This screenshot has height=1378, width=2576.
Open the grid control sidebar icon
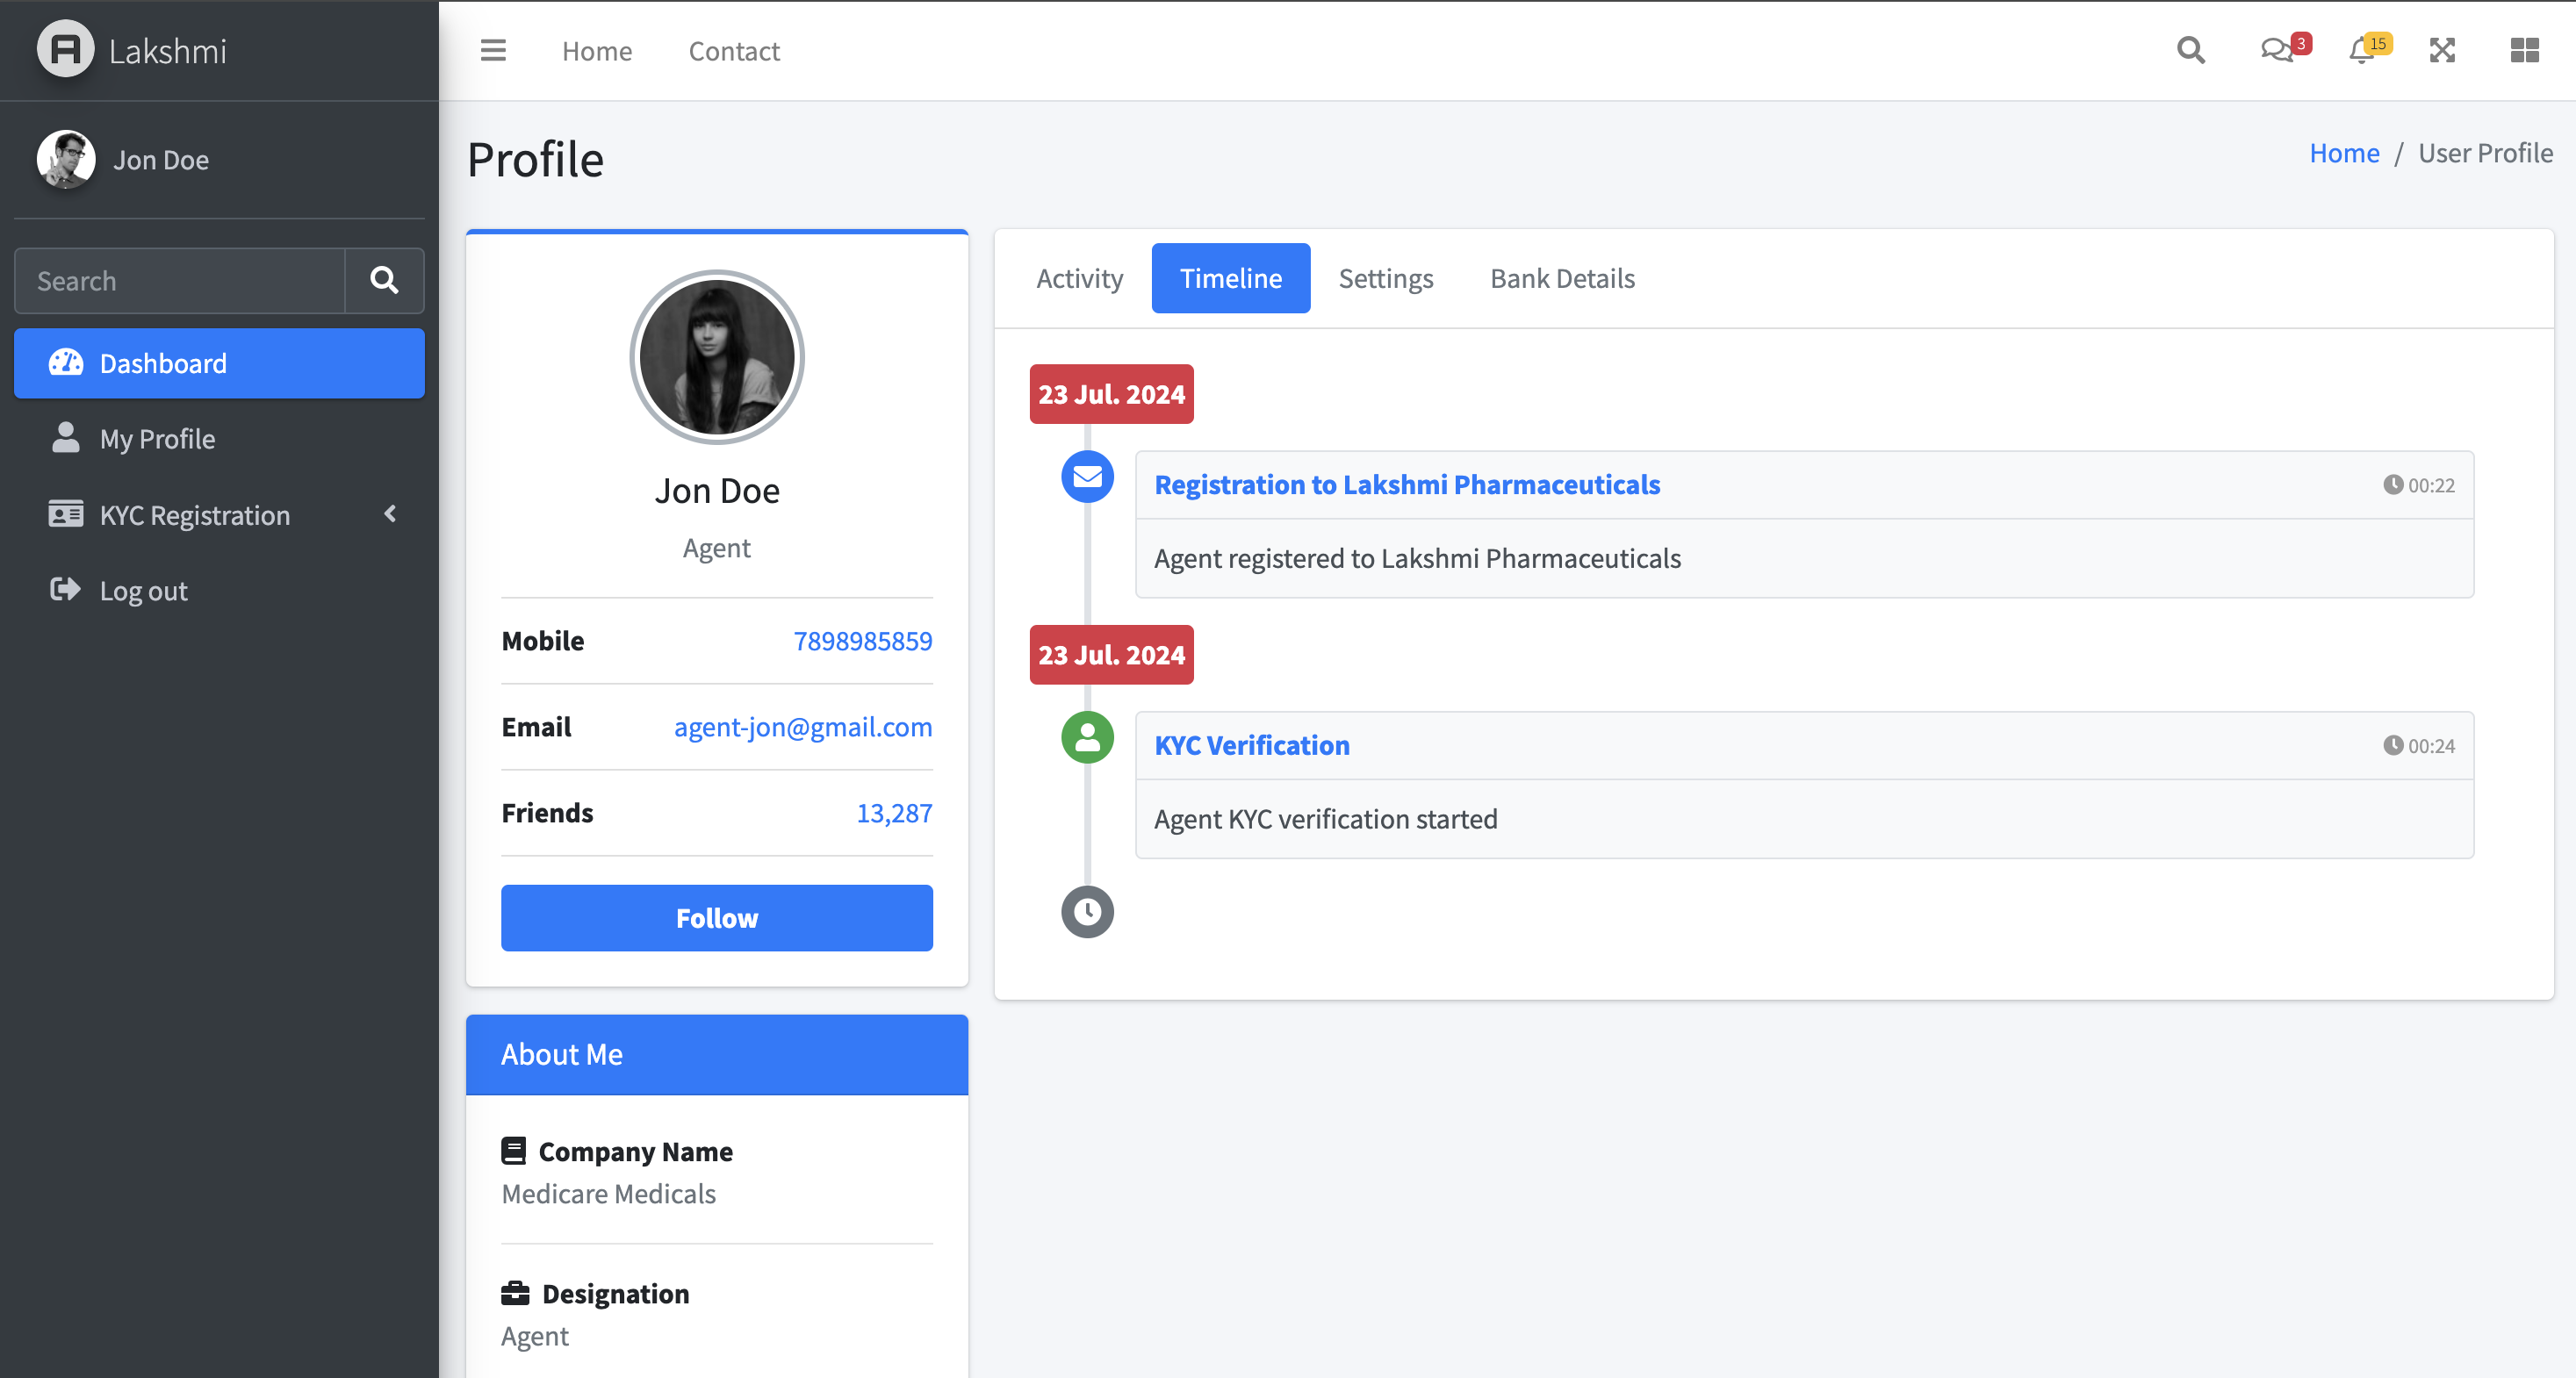click(x=2524, y=50)
